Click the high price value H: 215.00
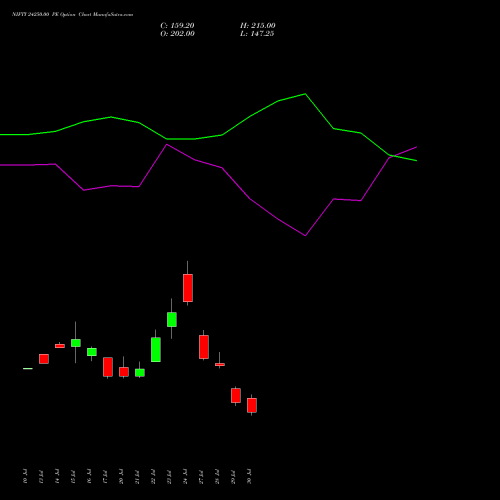500x500 pixels. click(x=258, y=26)
